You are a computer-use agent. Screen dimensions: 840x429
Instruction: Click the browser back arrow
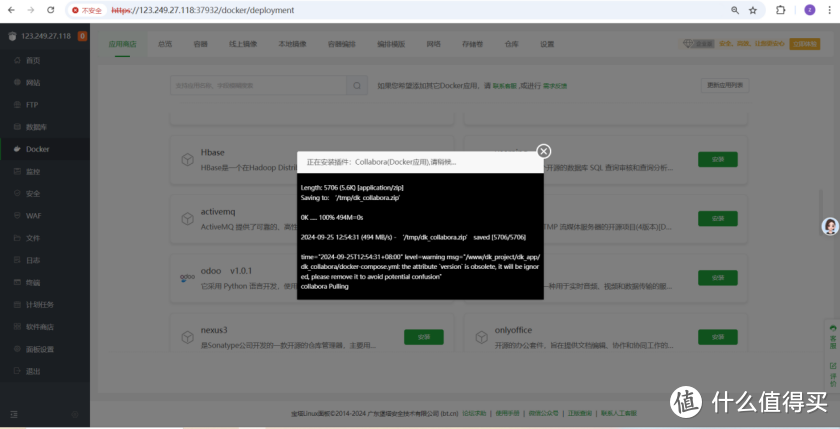point(11,10)
